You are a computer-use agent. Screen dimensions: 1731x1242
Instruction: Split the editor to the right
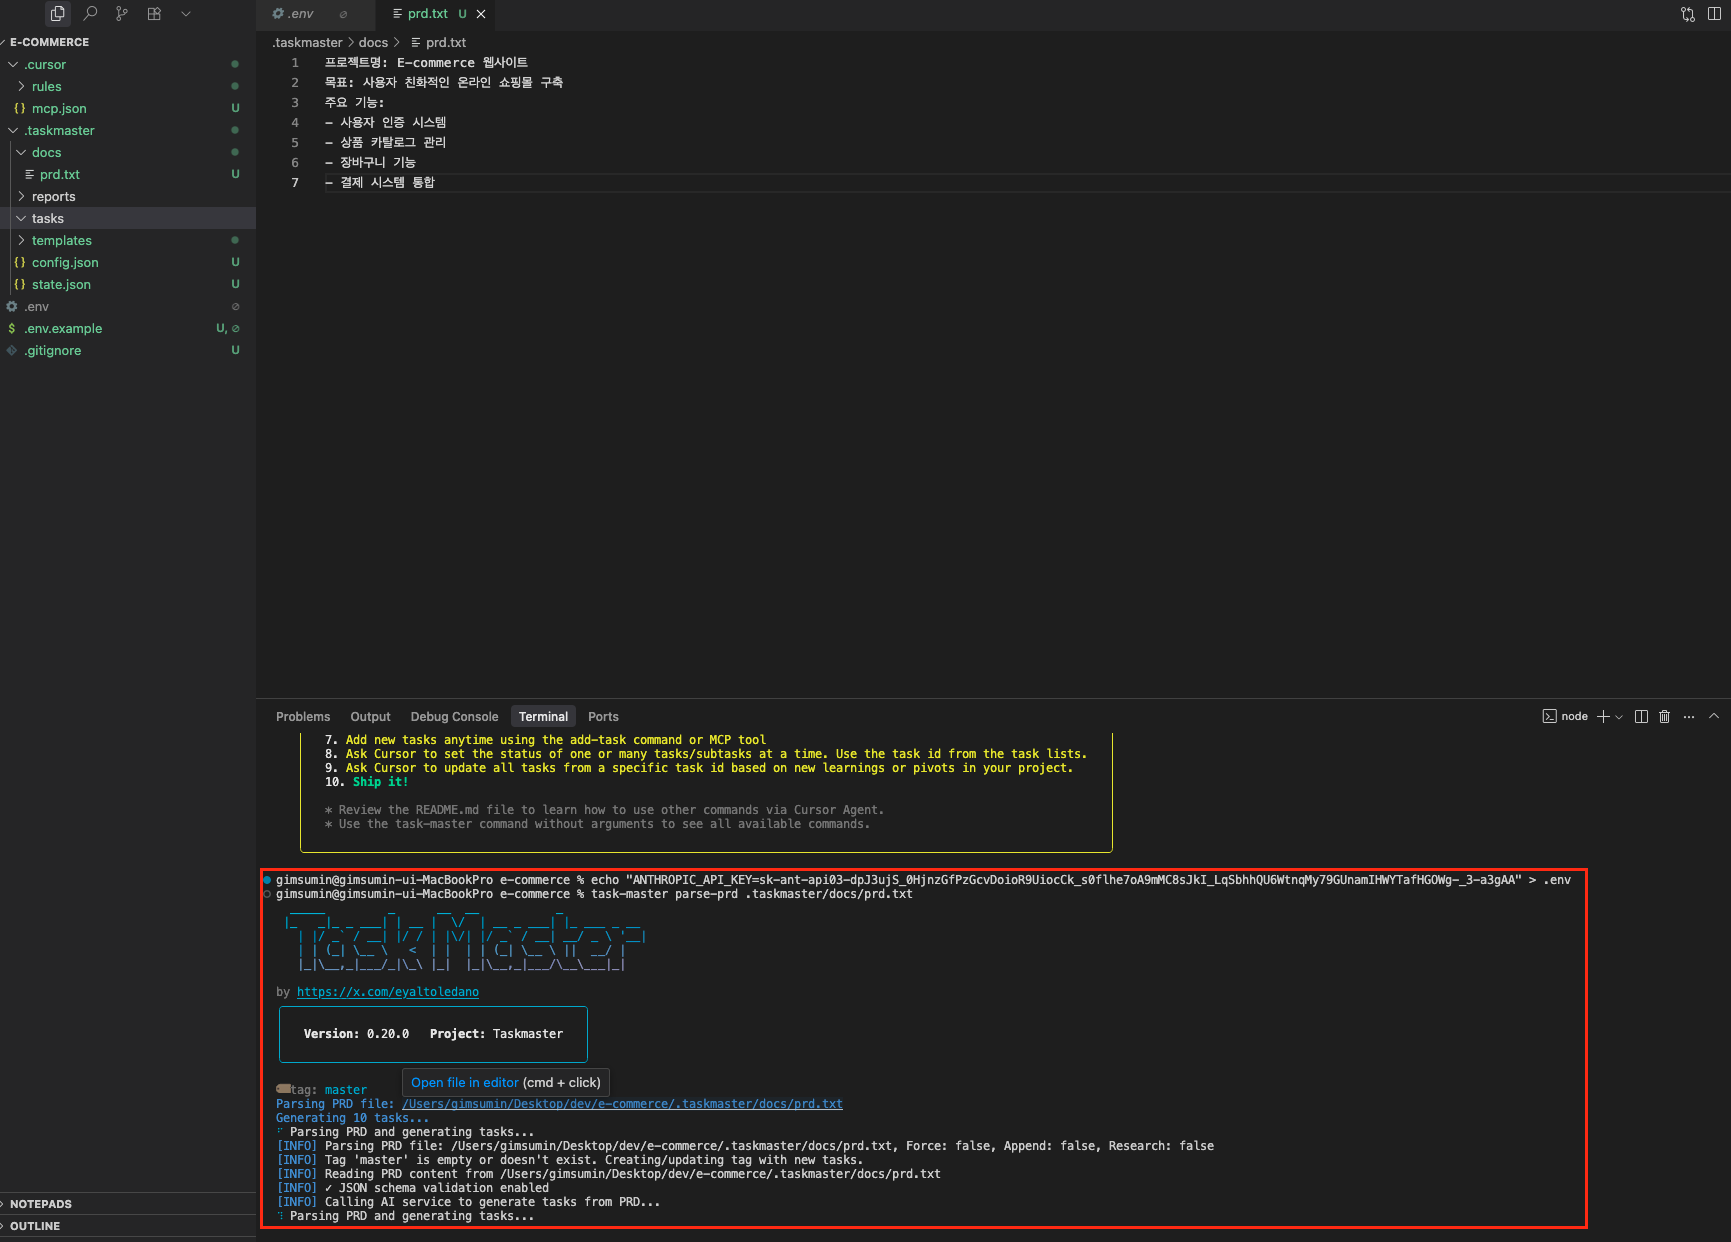click(x=1715, y=14)
